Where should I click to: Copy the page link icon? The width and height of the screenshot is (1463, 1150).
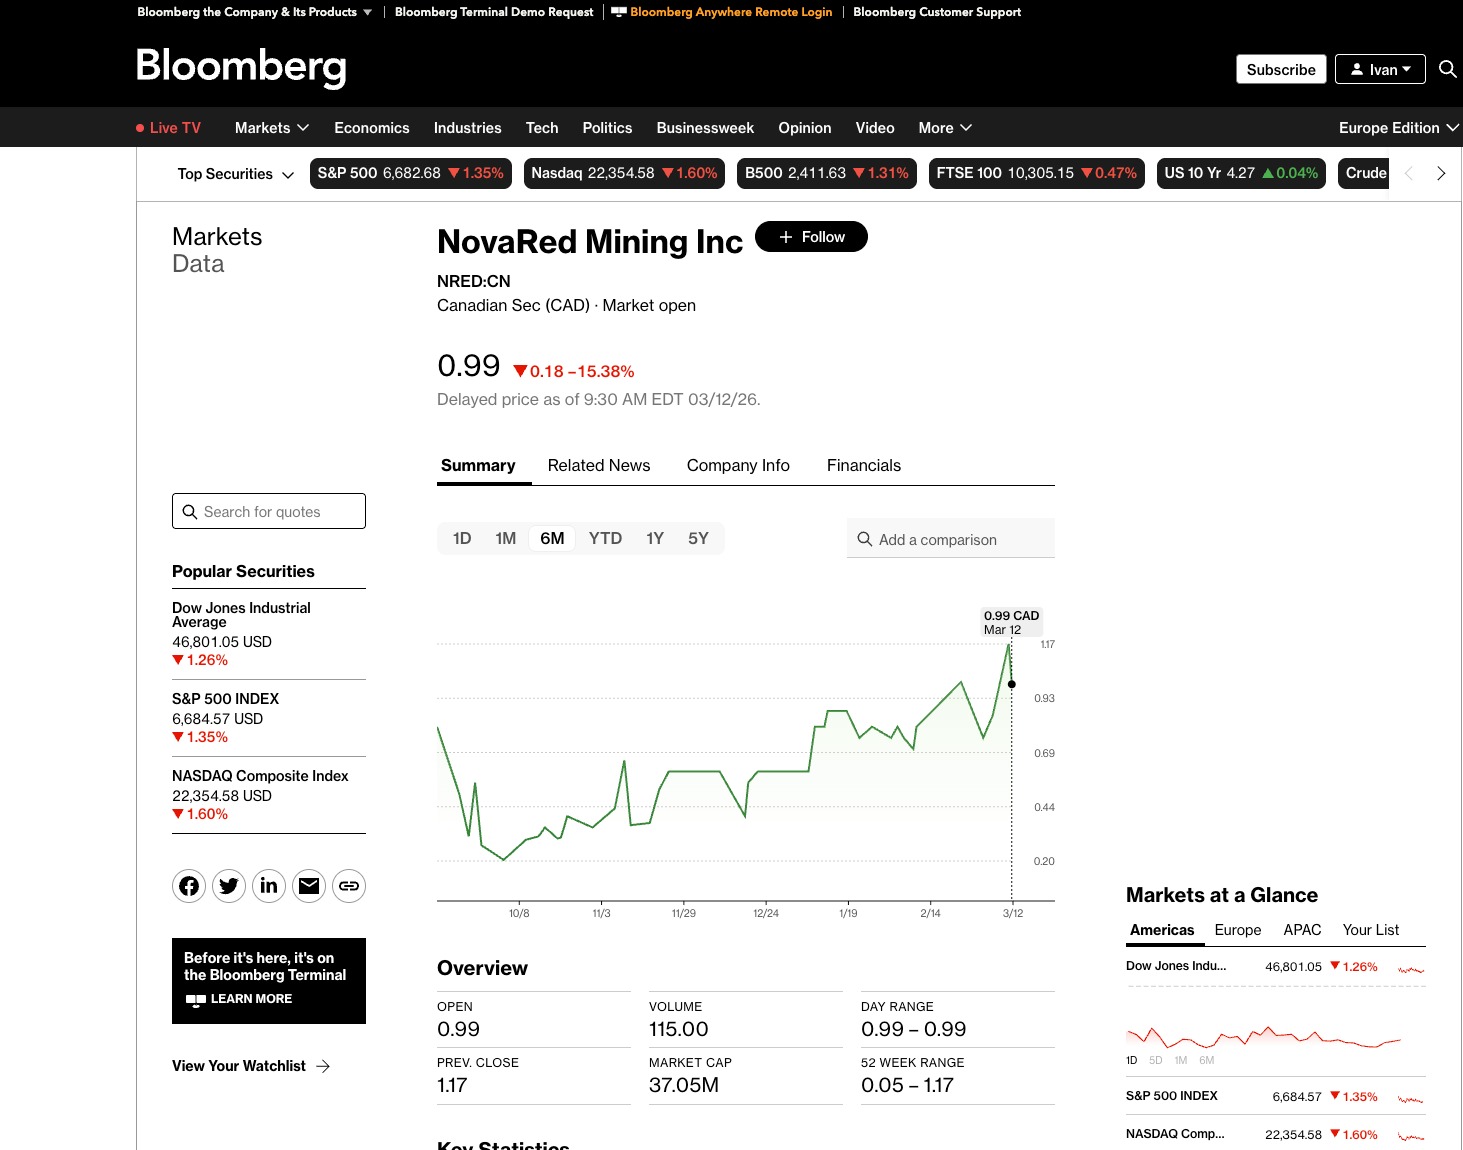click(349, 886)
